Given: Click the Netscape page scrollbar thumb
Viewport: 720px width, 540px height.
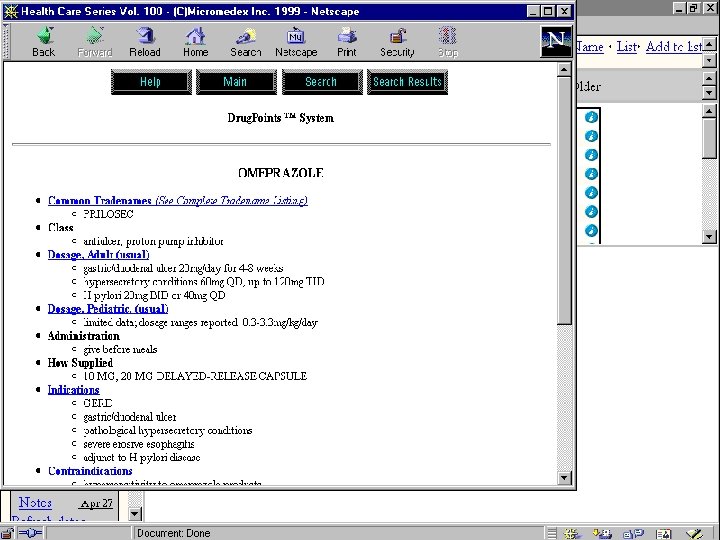Looking at the screenshot, I should (564, 200).
